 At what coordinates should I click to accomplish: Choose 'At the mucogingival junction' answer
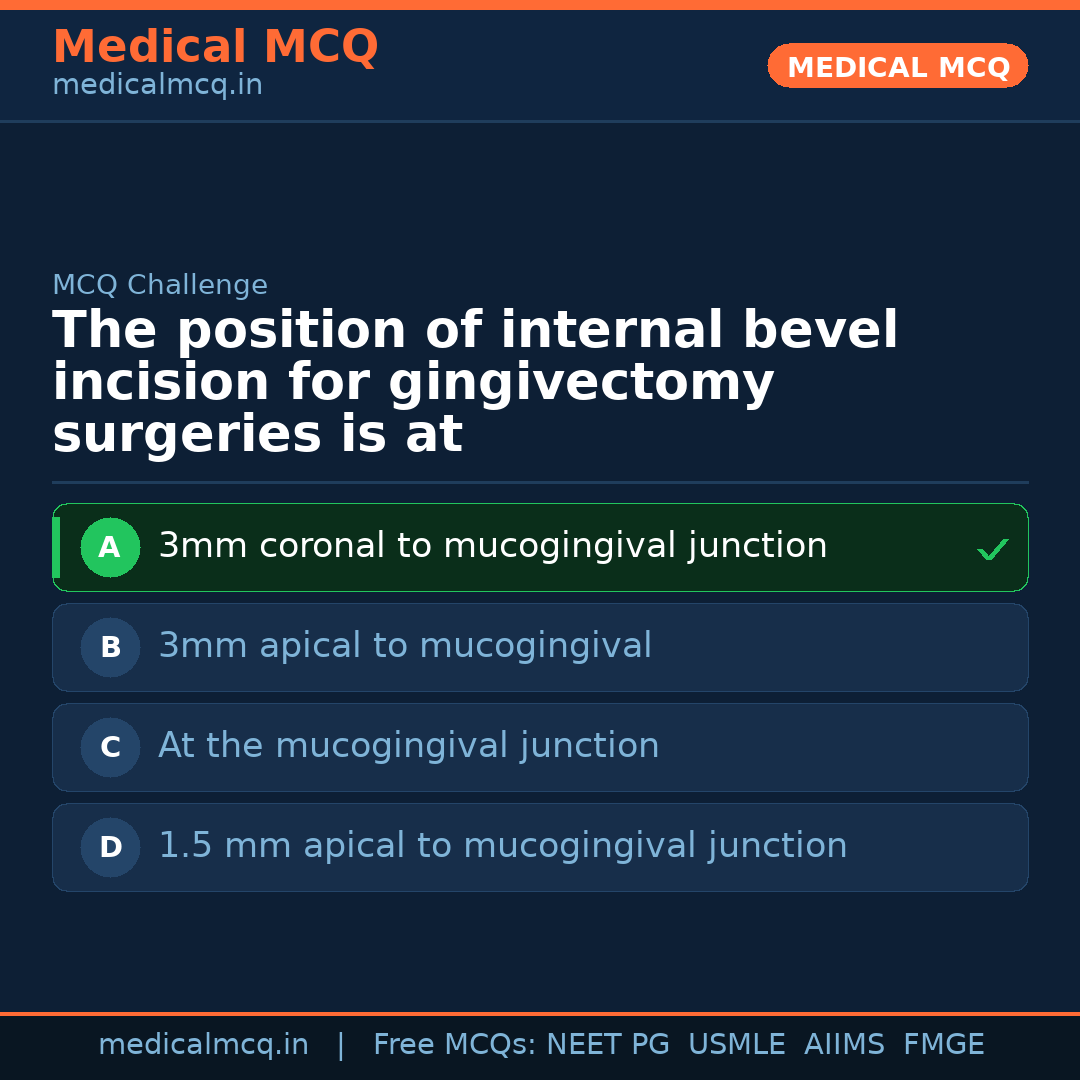click(409, 747)
